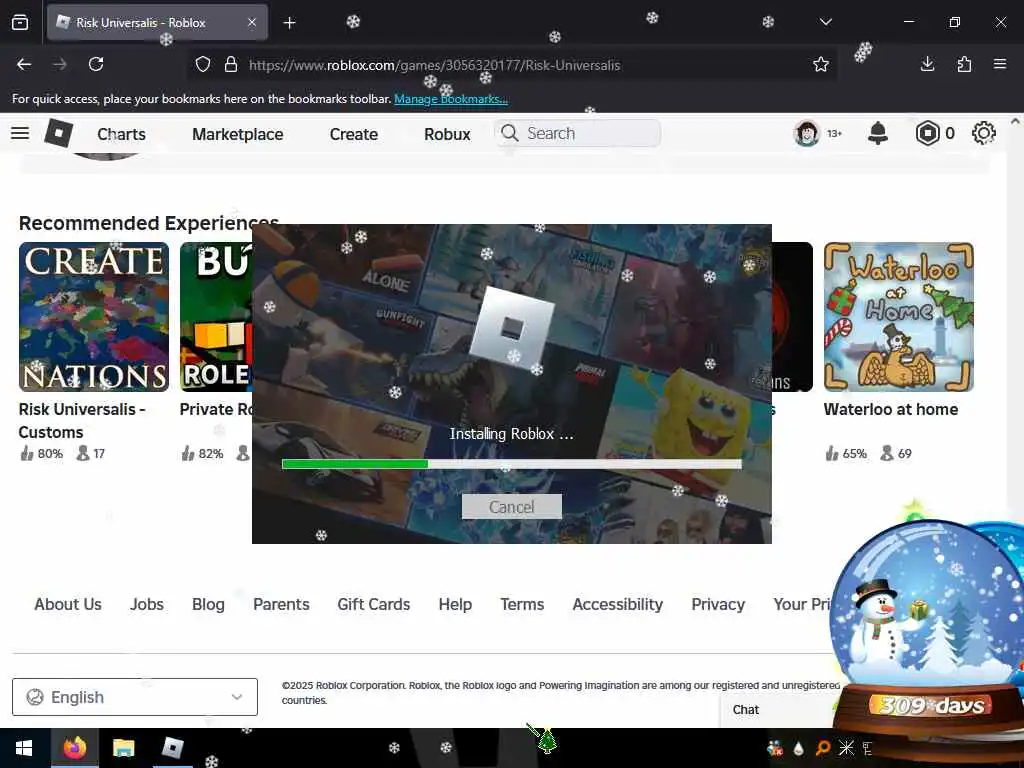Click the Waterloo at home title
Viewport: 1024px width, 768px height.
[x=891, y=409]
